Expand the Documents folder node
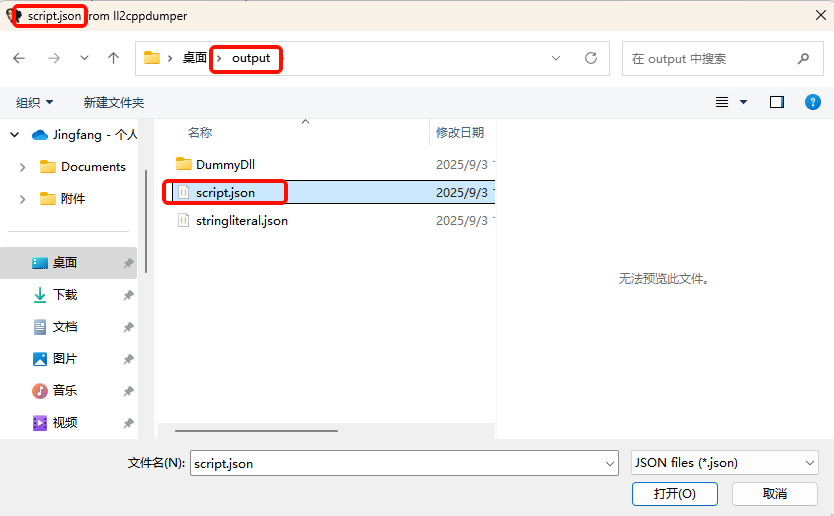This screenshot has height=516, width=834. [x=22, y=167]
